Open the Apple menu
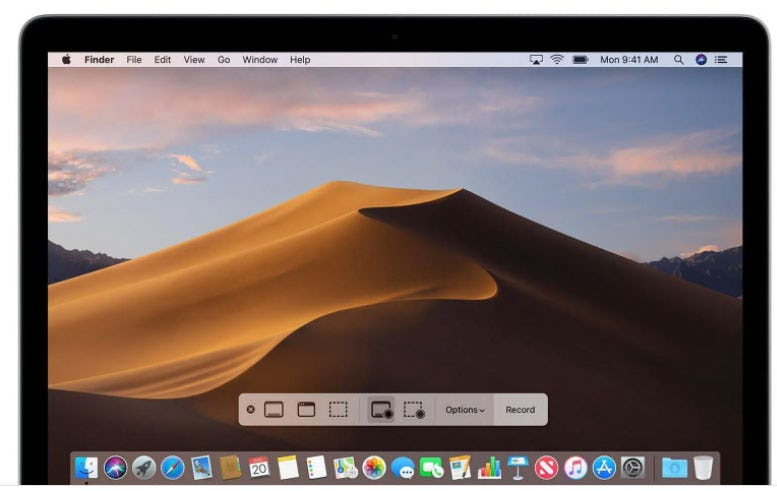The image size is (777, 491). point(66,59)
